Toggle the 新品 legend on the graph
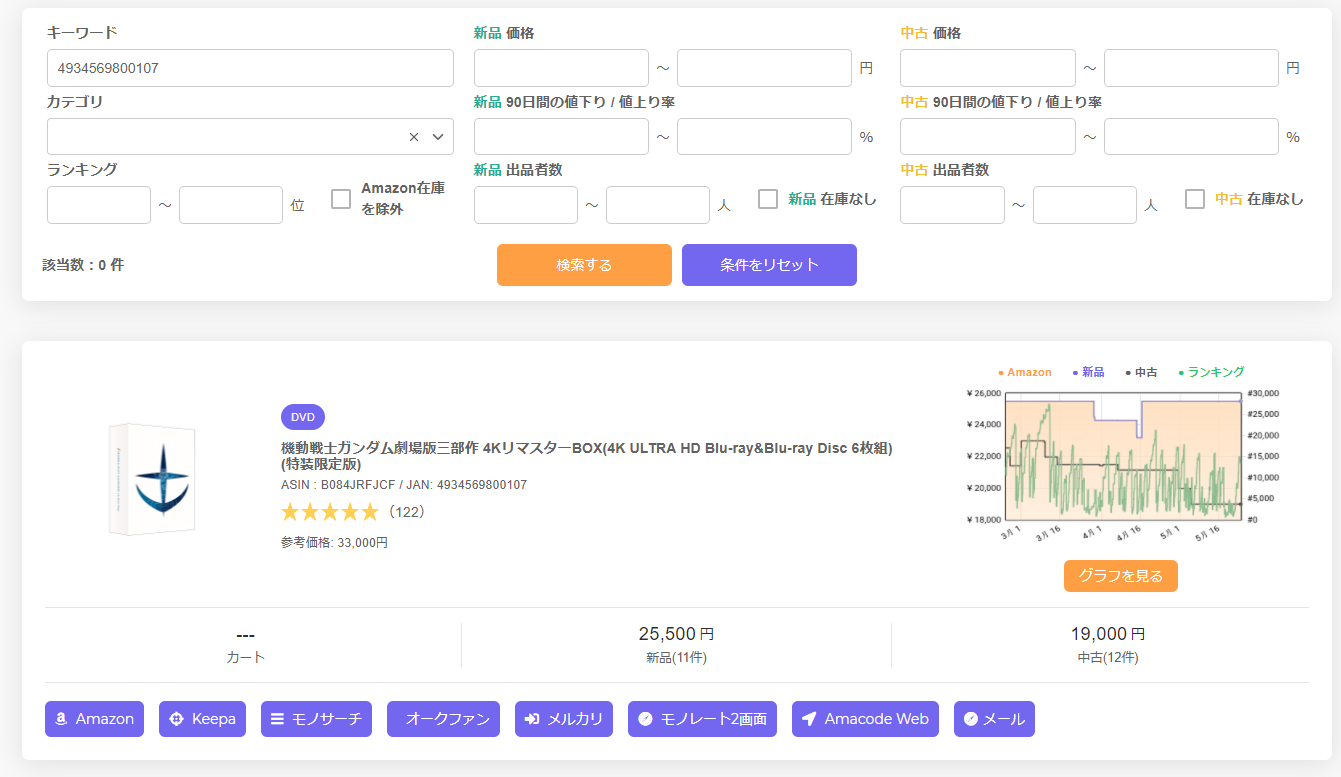1341x777 pixels. click(1088, 372)
